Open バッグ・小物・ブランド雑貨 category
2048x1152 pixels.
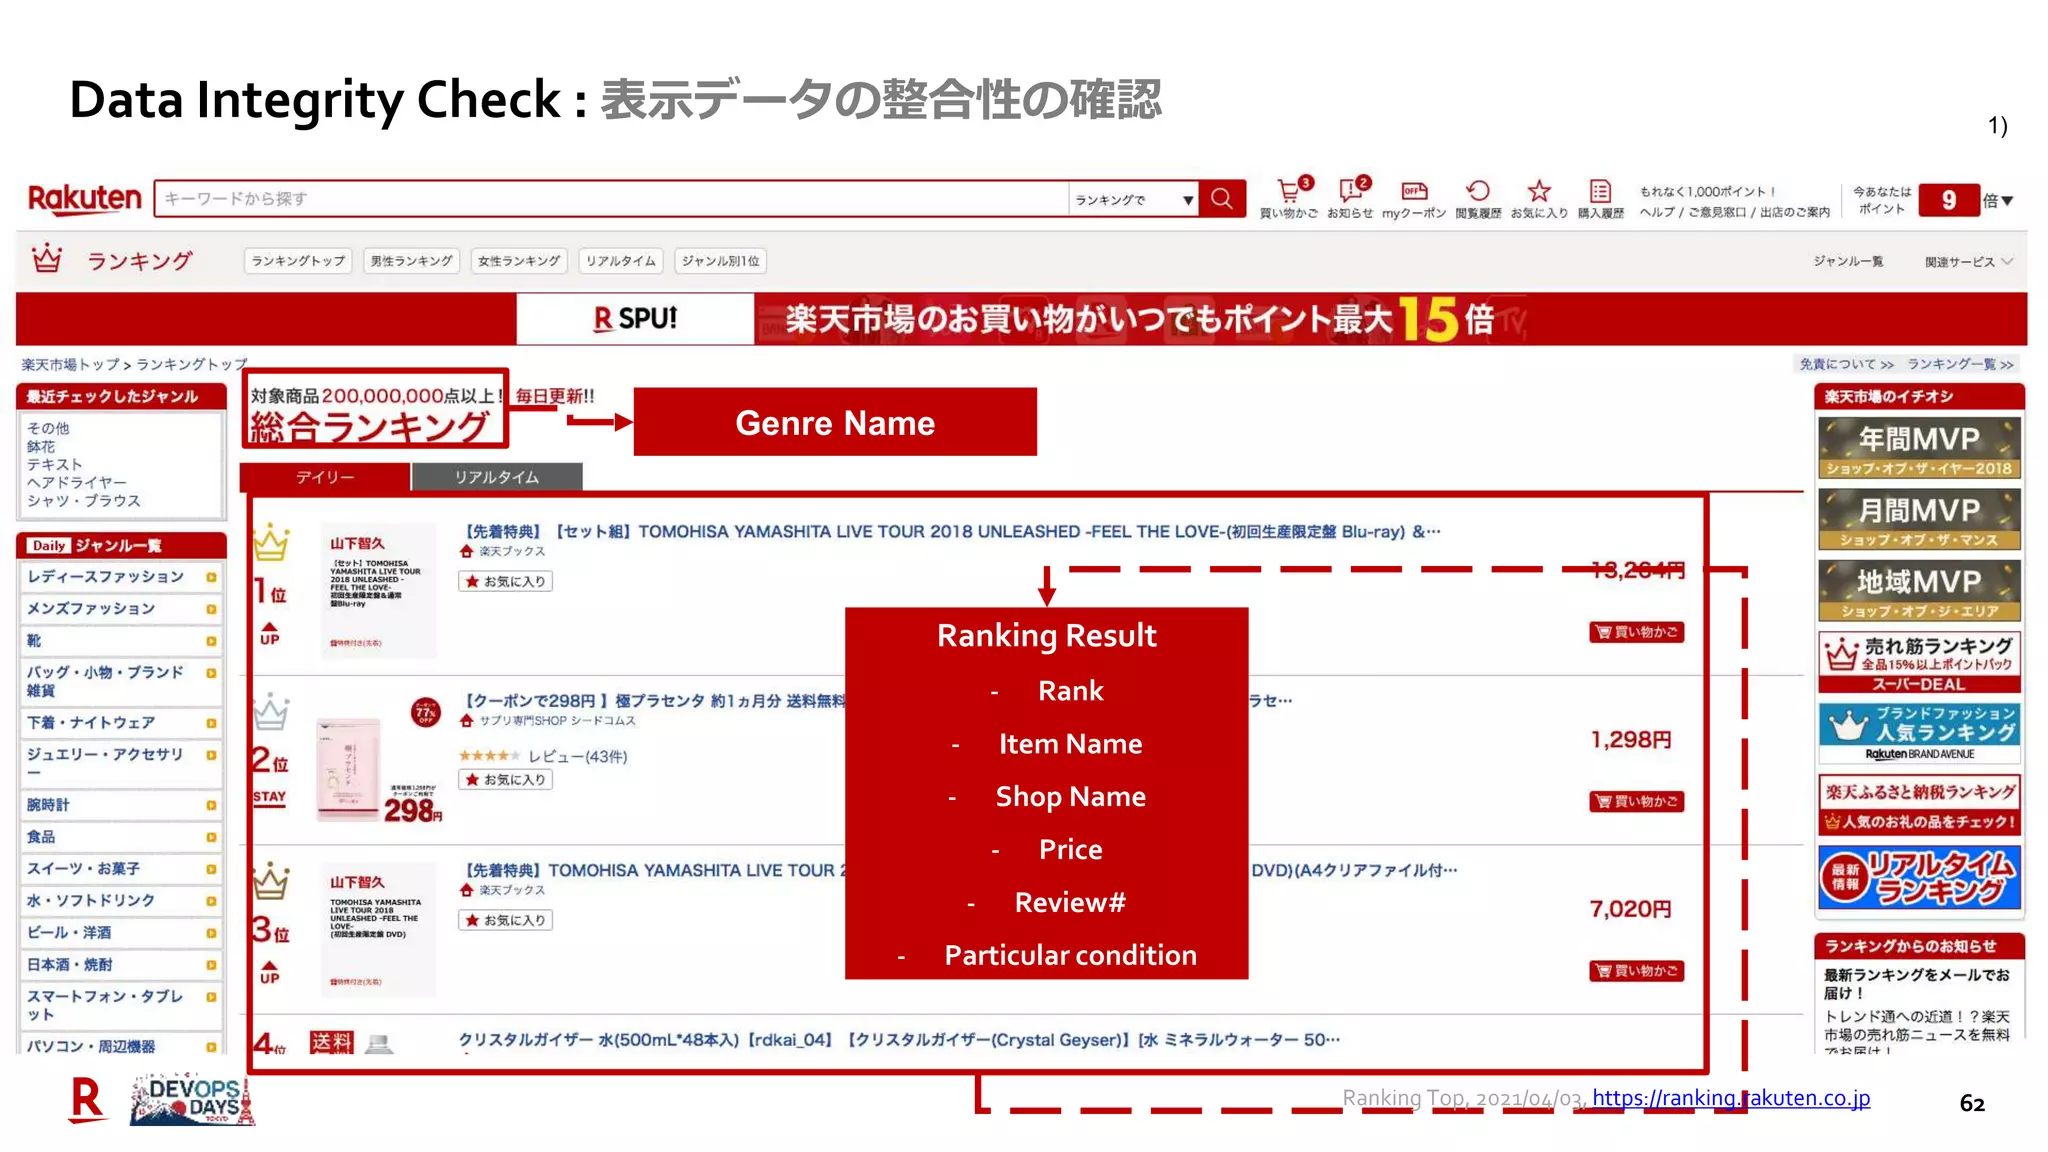[105, 681]
